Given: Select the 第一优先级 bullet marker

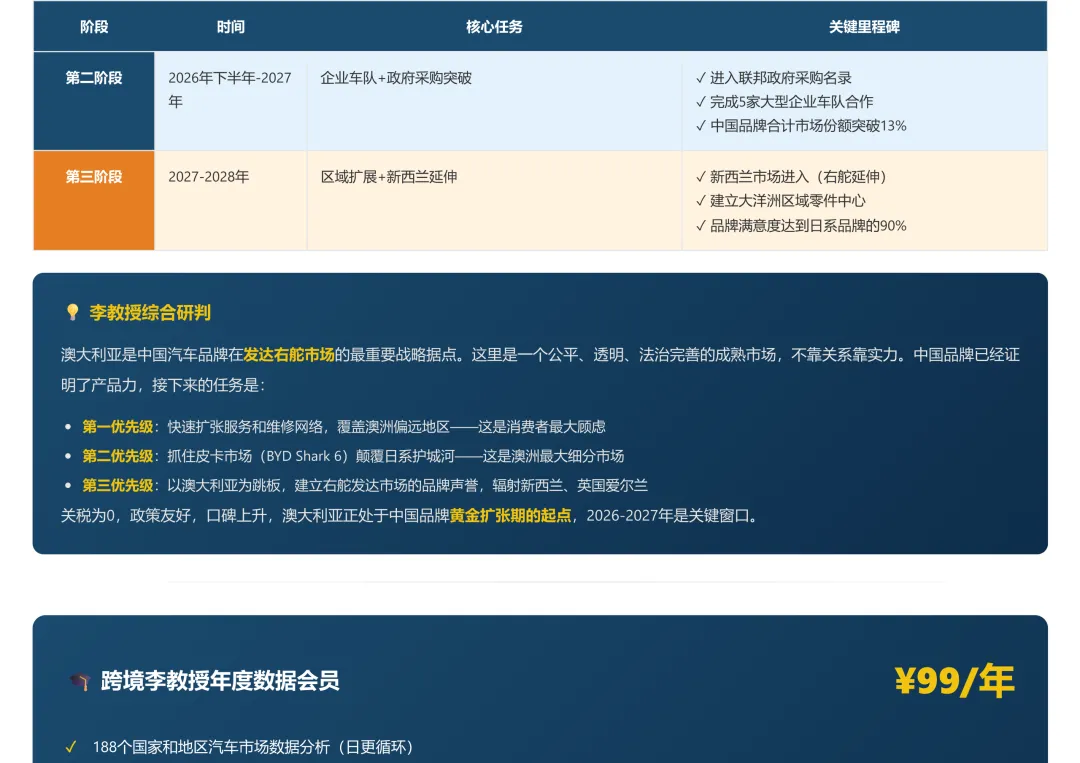Looking at the screenshot, I should [66, 425].
